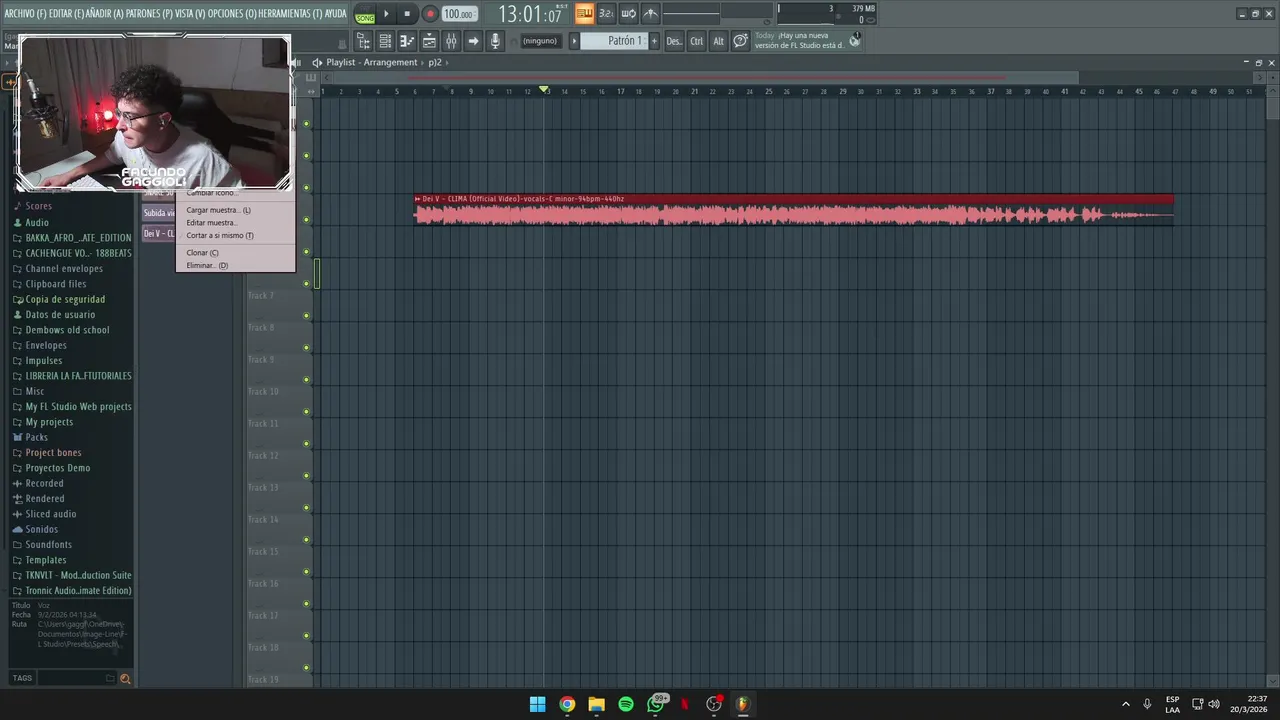Click the Des. button

click(x=674, y=41)
